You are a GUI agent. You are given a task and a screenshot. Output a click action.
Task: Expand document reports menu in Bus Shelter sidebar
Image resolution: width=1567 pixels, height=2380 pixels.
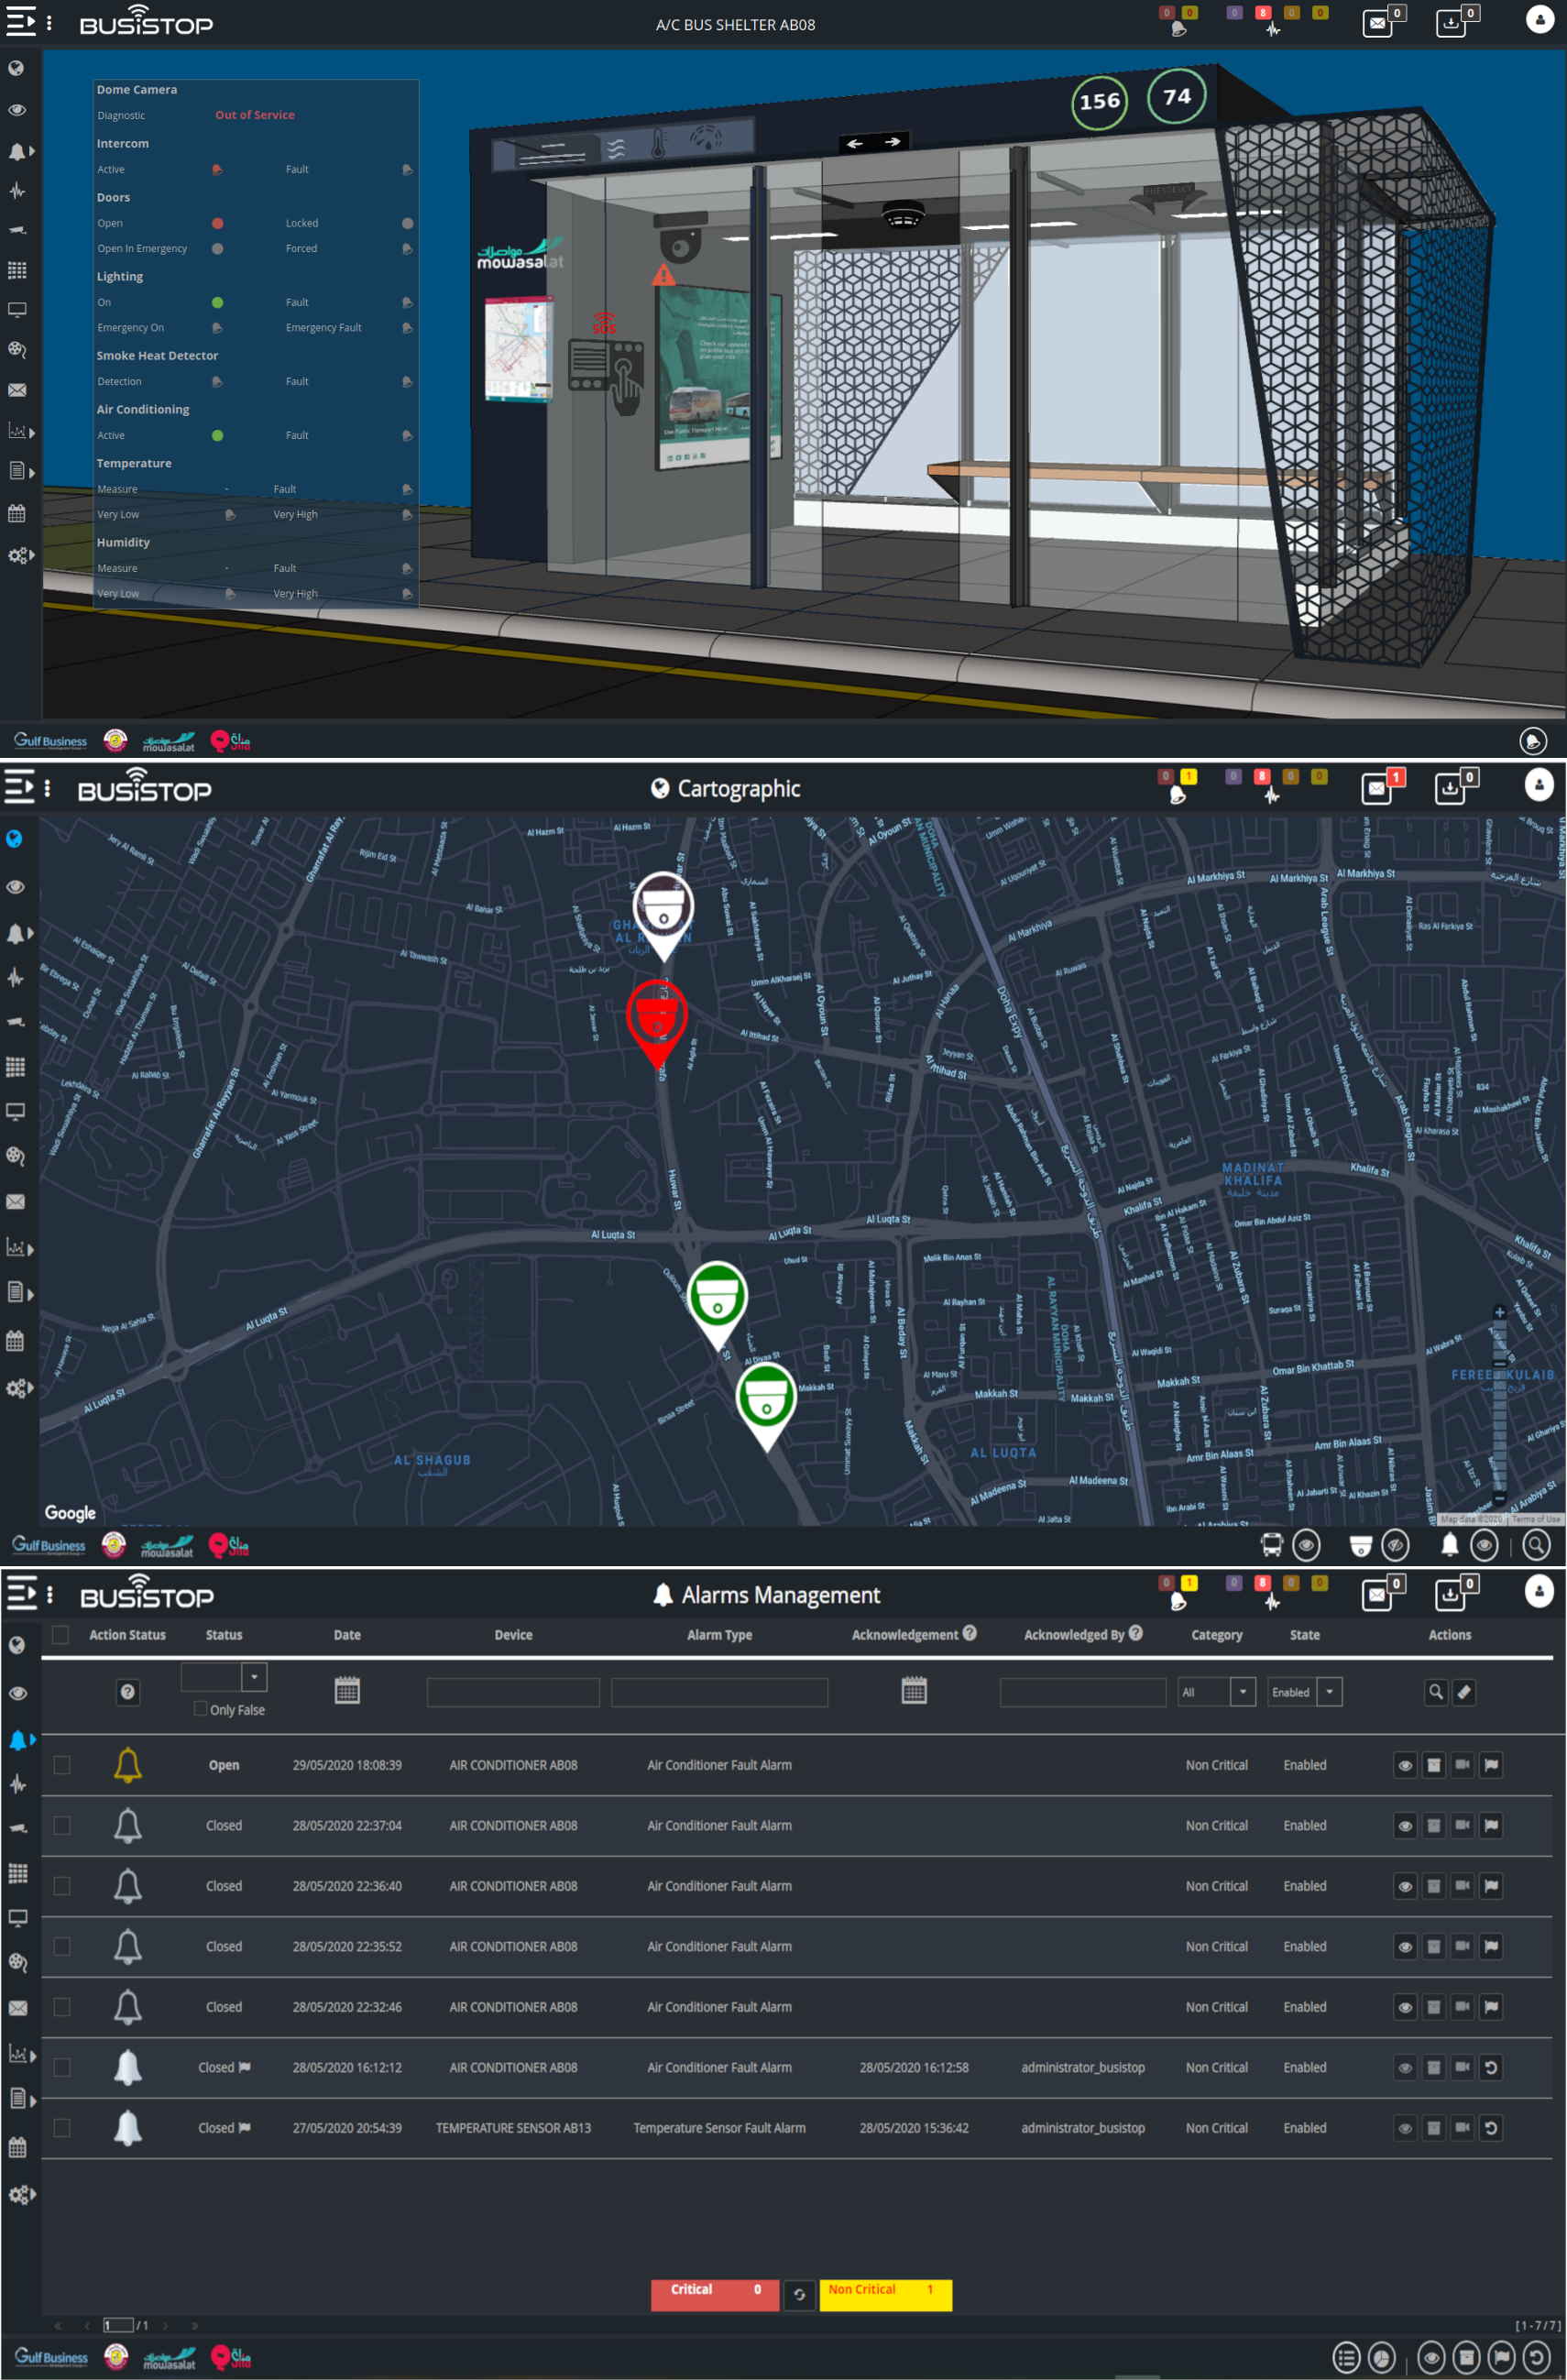click(x=21, y=471)
